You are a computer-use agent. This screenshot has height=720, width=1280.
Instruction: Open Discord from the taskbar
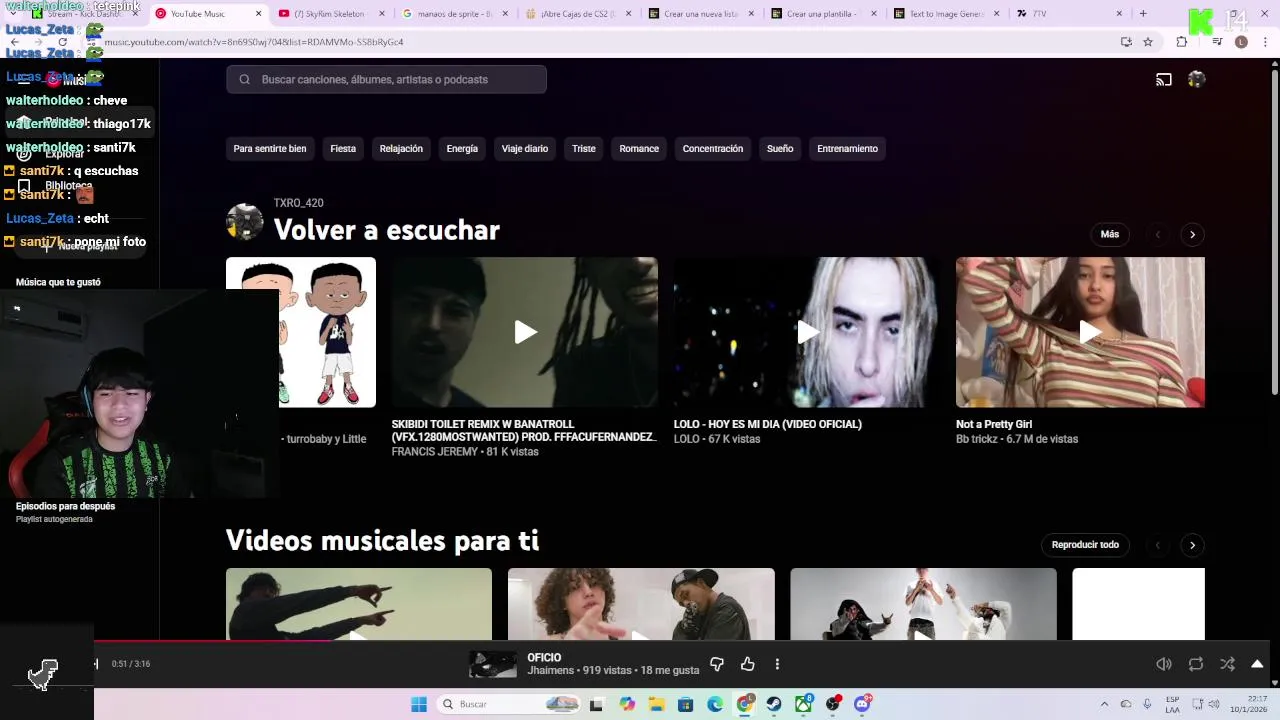point(862,704)
